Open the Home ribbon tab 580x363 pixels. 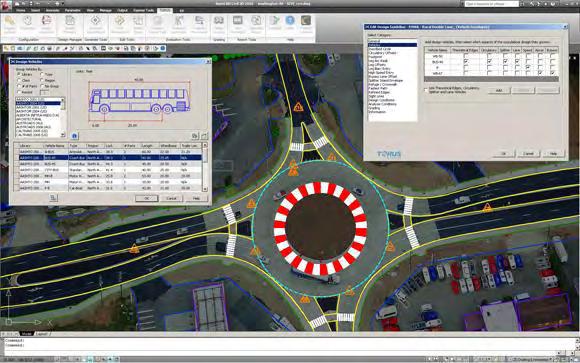[21, 10]
